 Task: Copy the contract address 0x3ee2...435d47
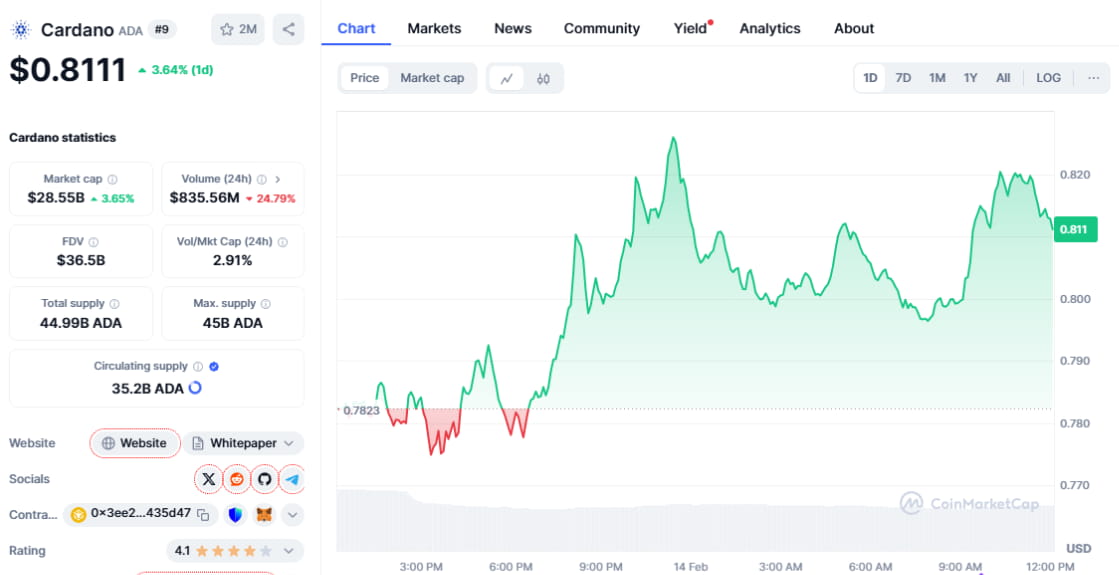click(x=203, y=515)
